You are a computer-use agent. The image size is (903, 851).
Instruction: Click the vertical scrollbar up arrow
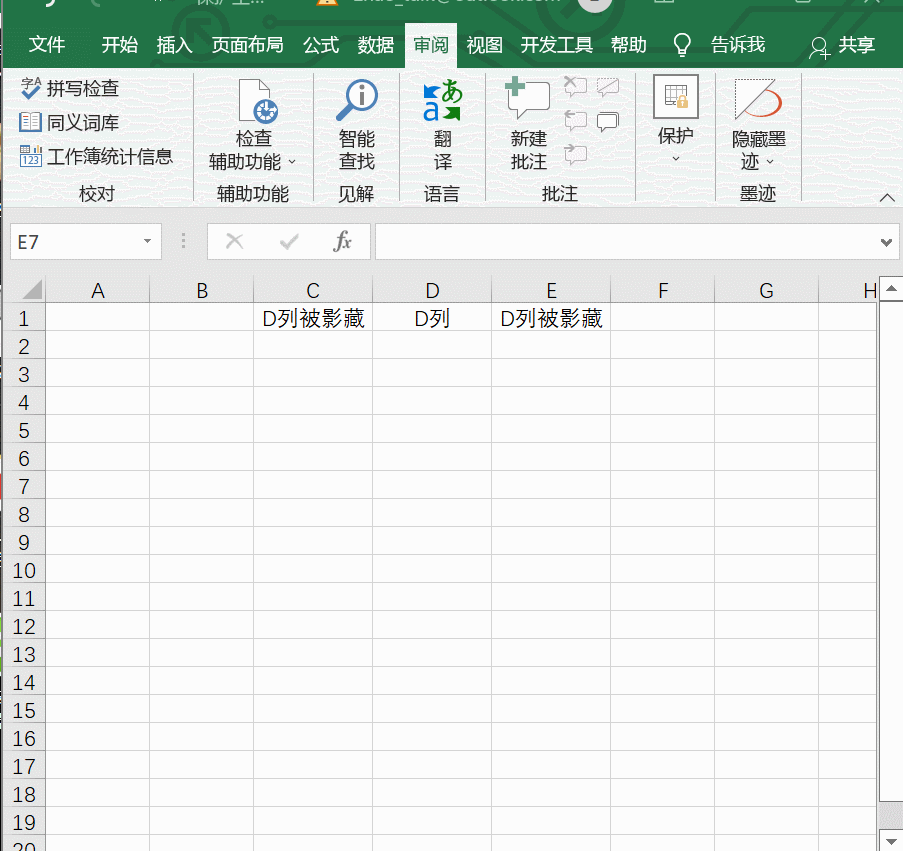click(x=891, y=289)
